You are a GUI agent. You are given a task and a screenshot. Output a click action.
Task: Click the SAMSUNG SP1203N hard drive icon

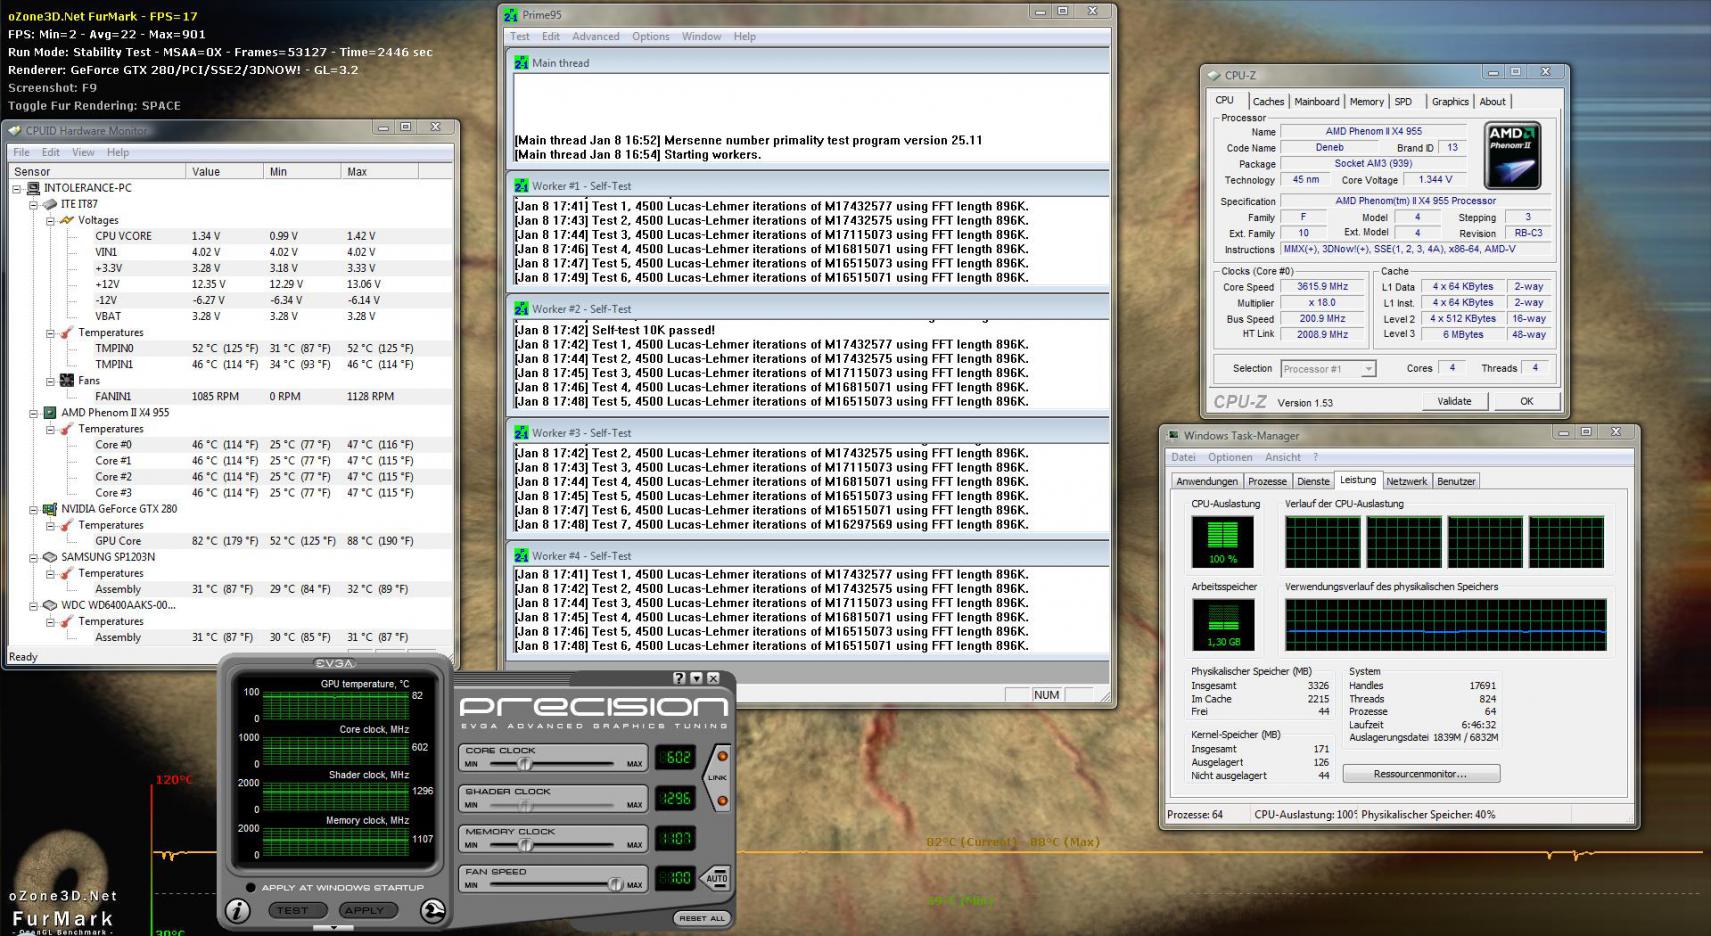[50, 557]
